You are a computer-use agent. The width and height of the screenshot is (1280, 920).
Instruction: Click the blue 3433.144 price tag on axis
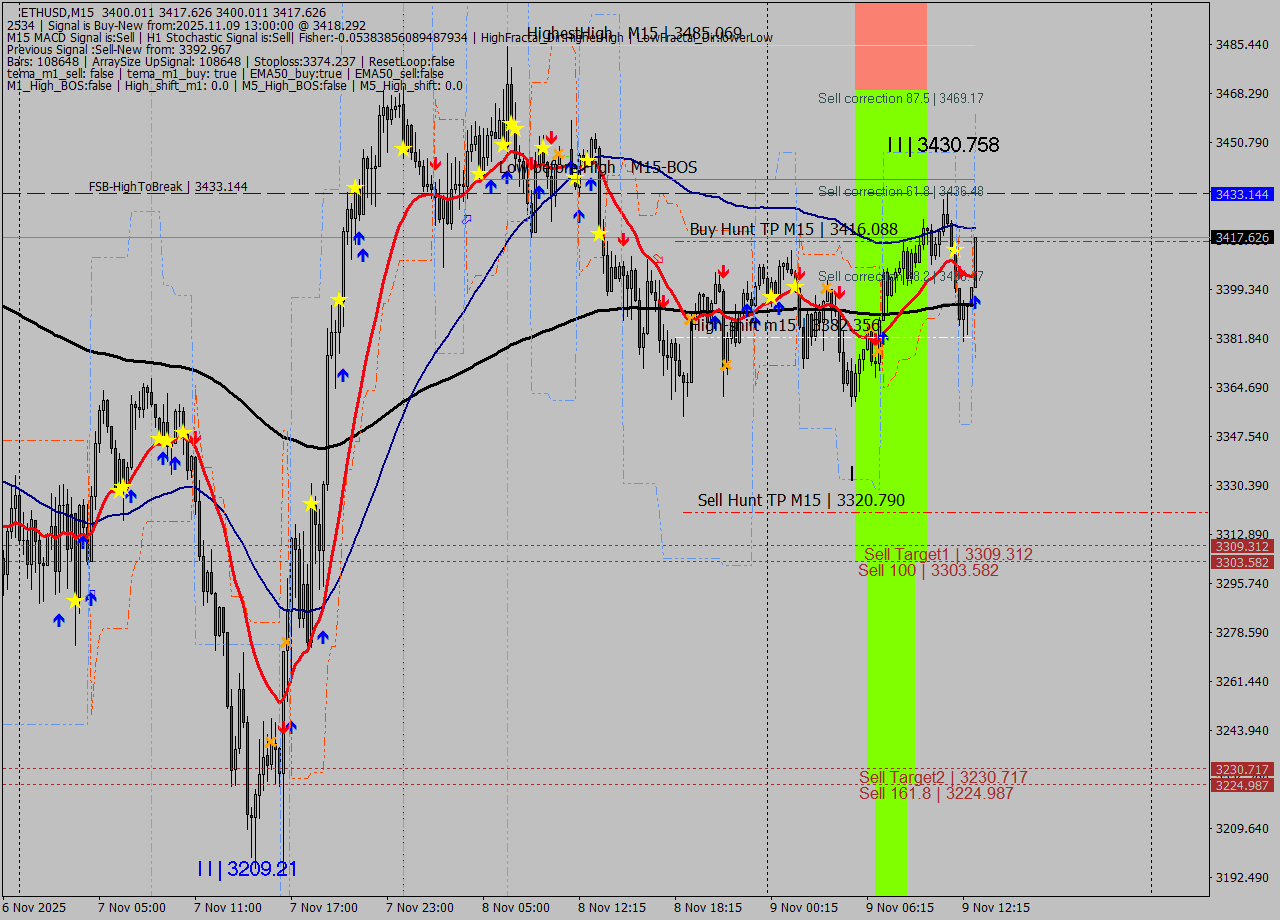[x=1241, y=194]
